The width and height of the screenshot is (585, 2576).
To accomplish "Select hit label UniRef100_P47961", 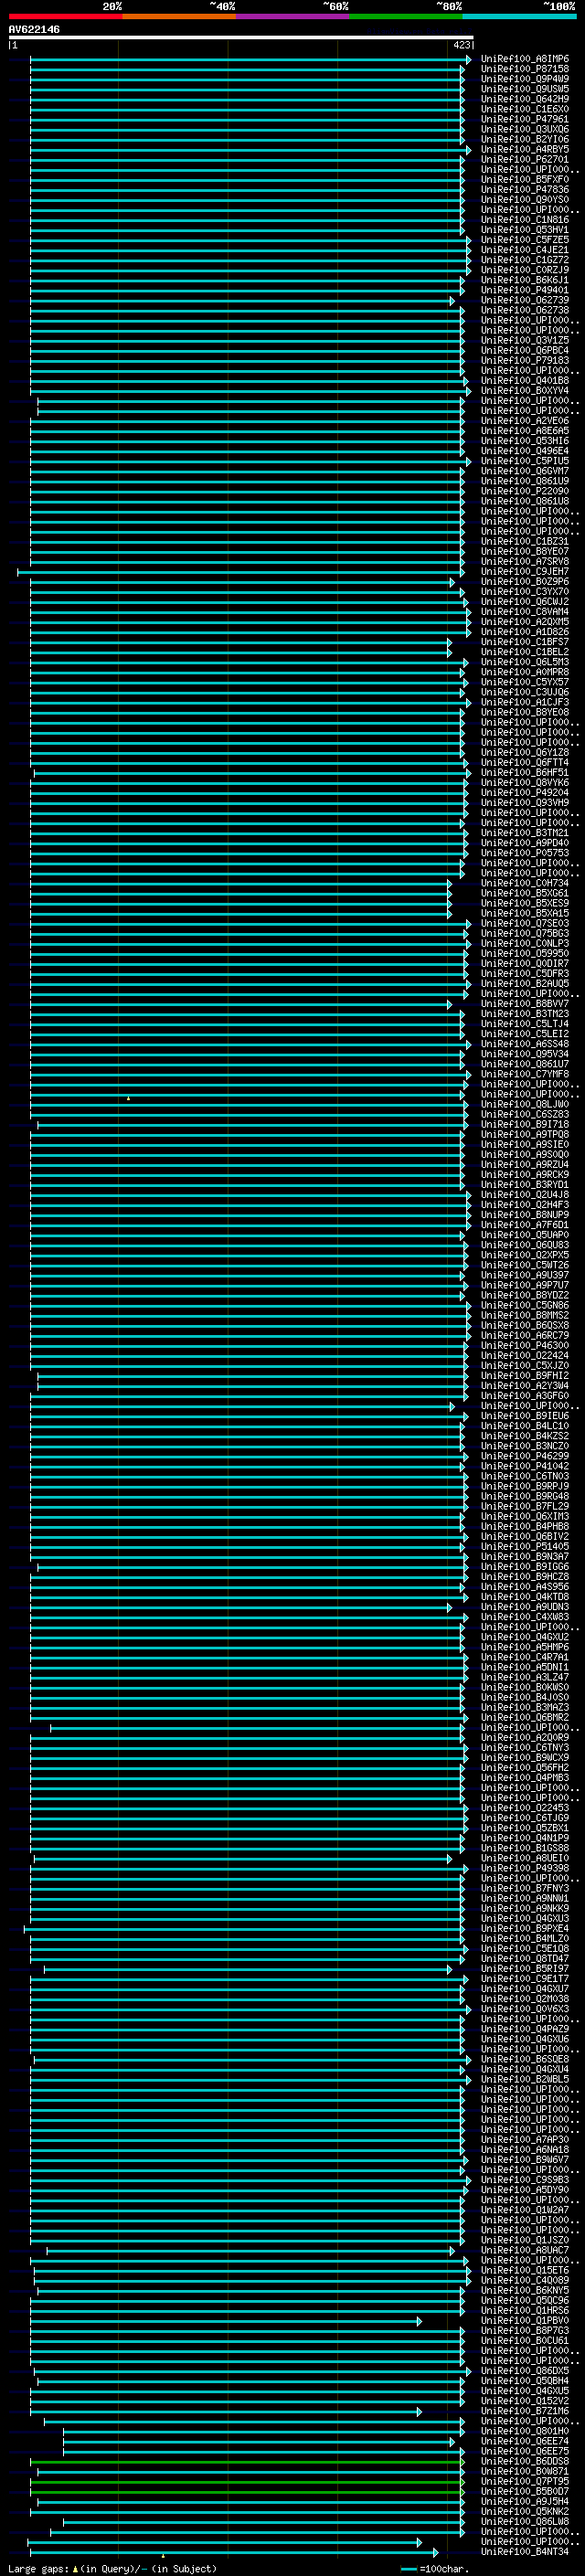I will coord(525,119).
